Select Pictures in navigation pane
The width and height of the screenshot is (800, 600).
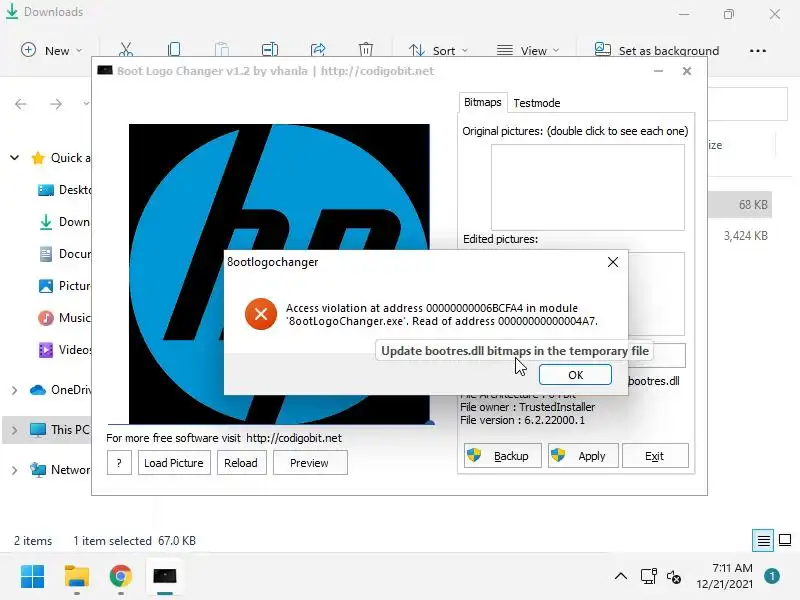pos(64,286)
